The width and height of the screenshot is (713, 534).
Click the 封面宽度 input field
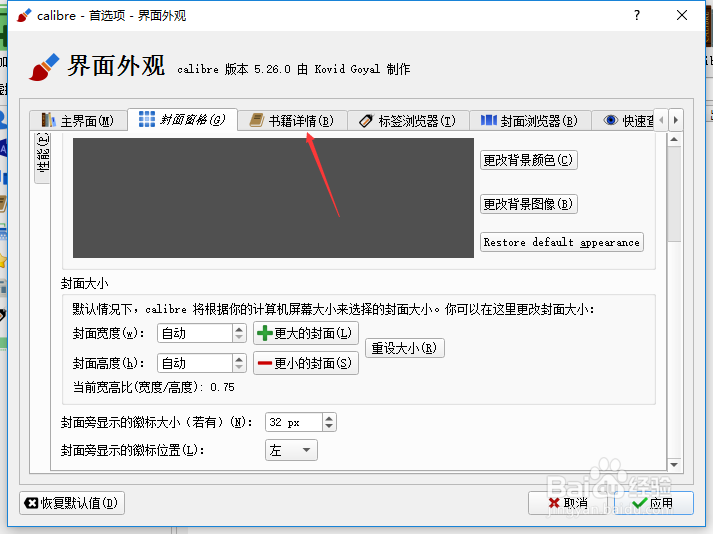tap(195, 333)
